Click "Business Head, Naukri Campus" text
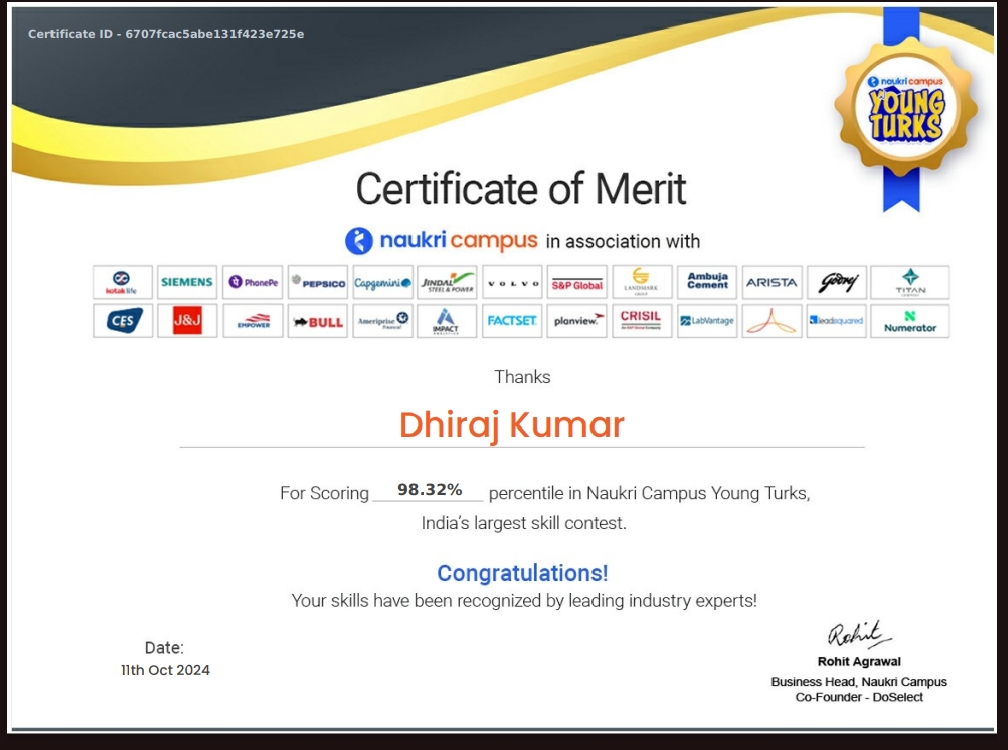The width and height of the screenshot is (1008, 750). (x=859, y=682)
